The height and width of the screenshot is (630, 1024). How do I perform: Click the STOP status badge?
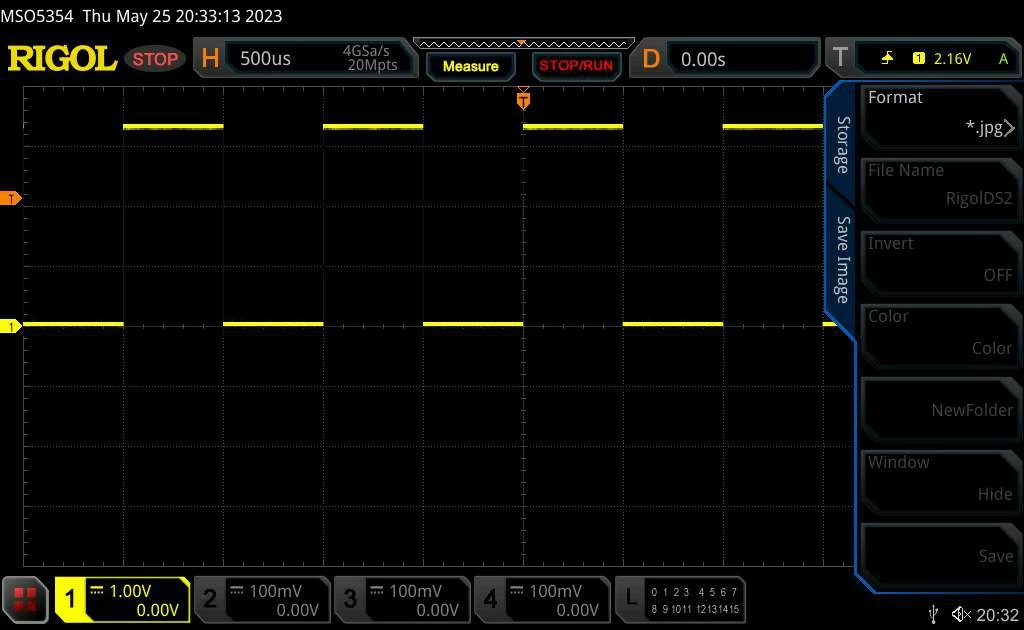tap(155, 59)
